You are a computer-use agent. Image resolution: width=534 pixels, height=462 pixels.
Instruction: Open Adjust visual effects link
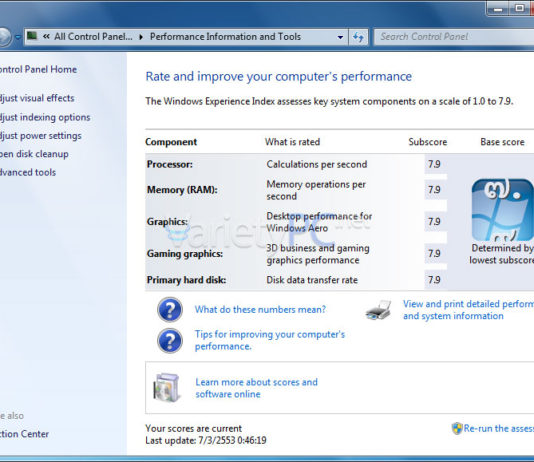(37, 98)
